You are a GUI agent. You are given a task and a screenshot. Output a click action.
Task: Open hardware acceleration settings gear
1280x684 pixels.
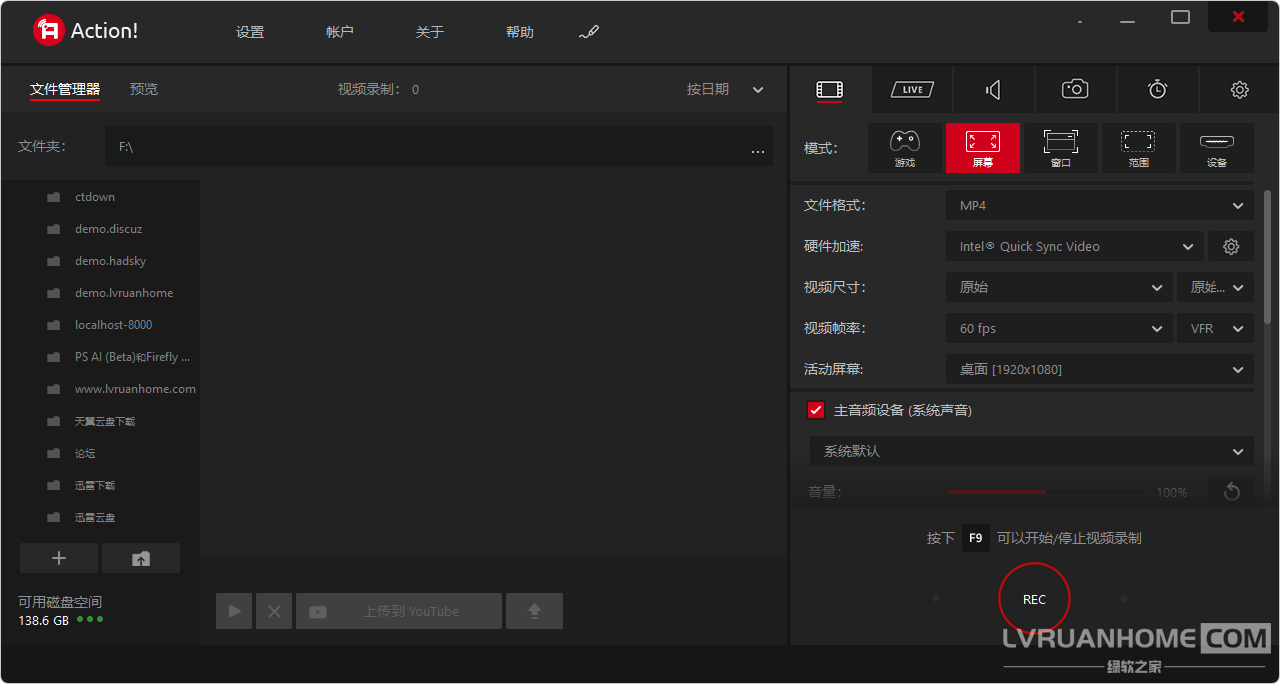(x=1231, y=246)
